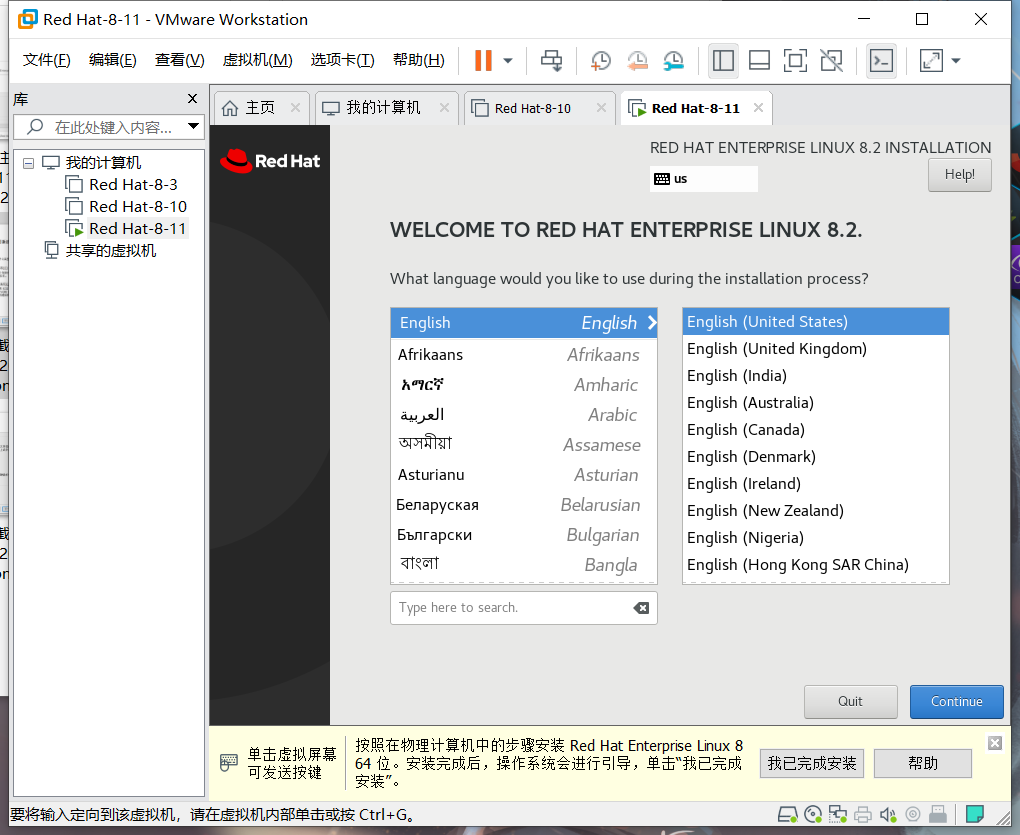Open the snapshot manager icon
Screen dimensions: 1020x835
[673, 60]
